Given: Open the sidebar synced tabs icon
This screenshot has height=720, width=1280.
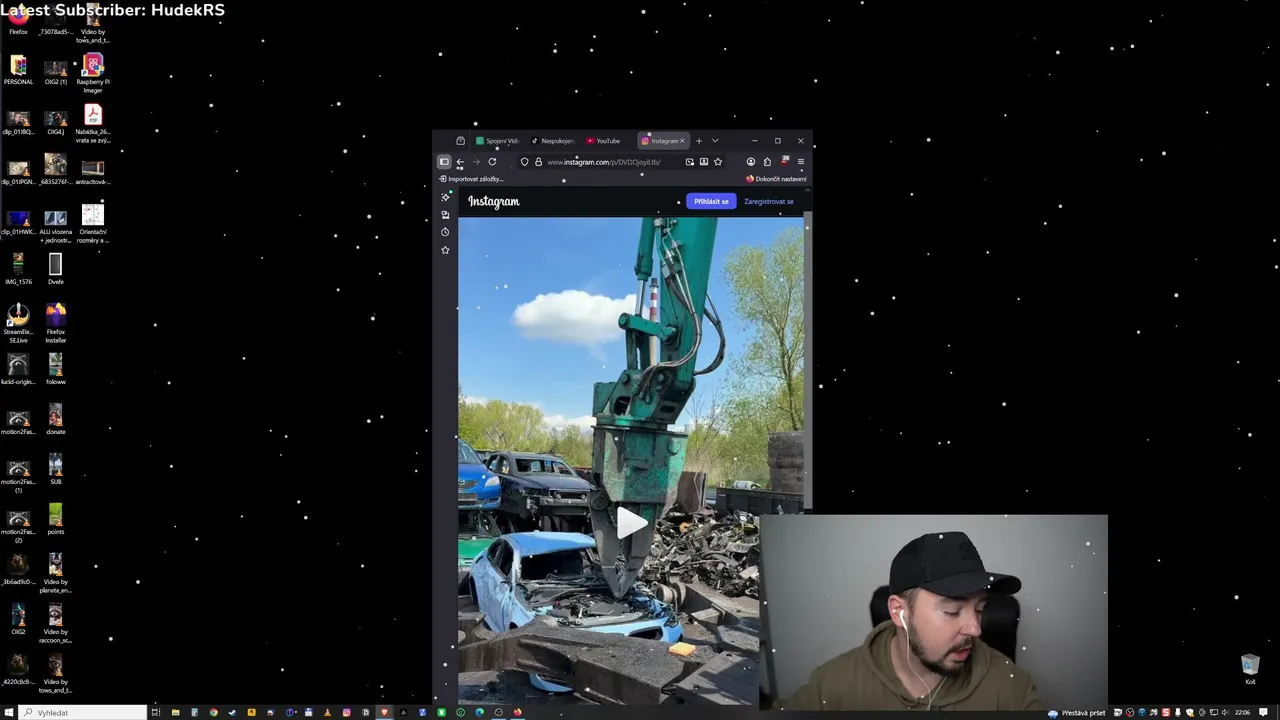Looking at the screenshot, I should pos(445,214).
